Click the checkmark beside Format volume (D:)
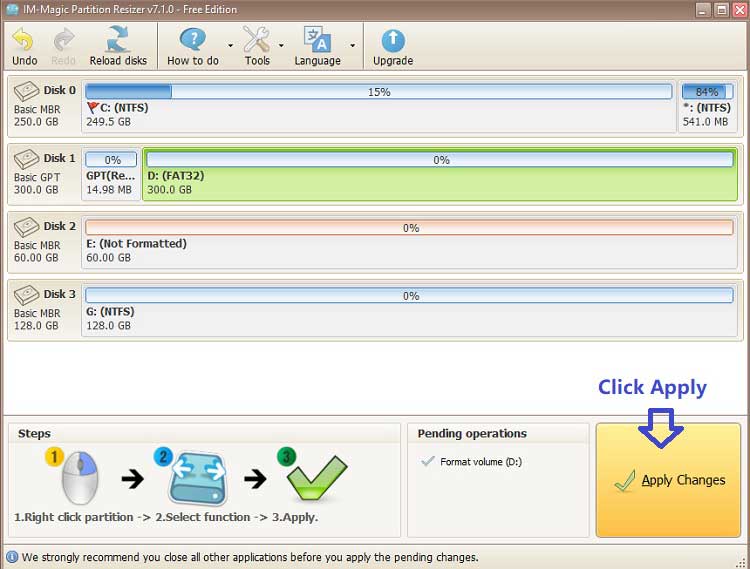 point(428,461)
